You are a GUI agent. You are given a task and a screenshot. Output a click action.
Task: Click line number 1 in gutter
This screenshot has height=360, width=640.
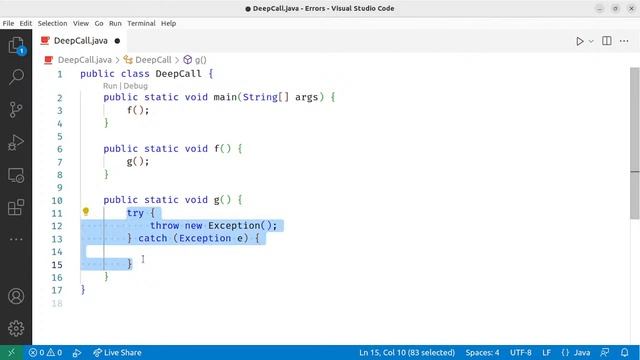coord(60,74)
